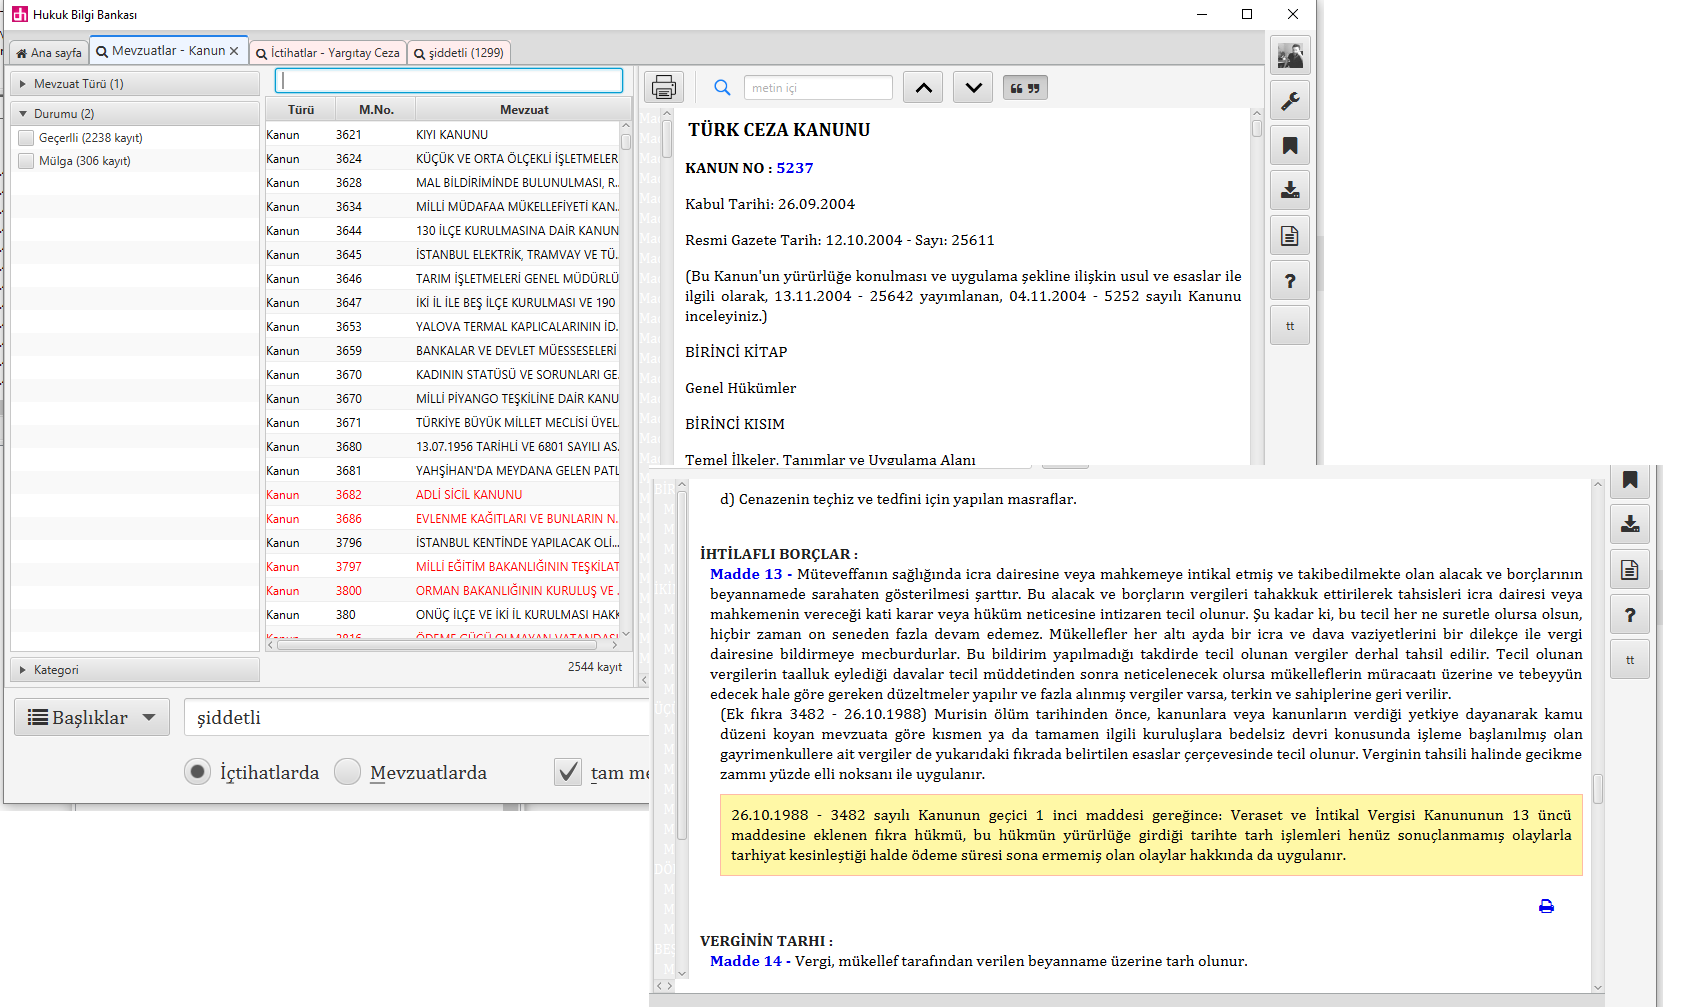The height and width of the screenshot is (1007, 1692).
Task: Click bookmark icon in lower document window
Action: pyautogui.click(x=1630, y=480)
